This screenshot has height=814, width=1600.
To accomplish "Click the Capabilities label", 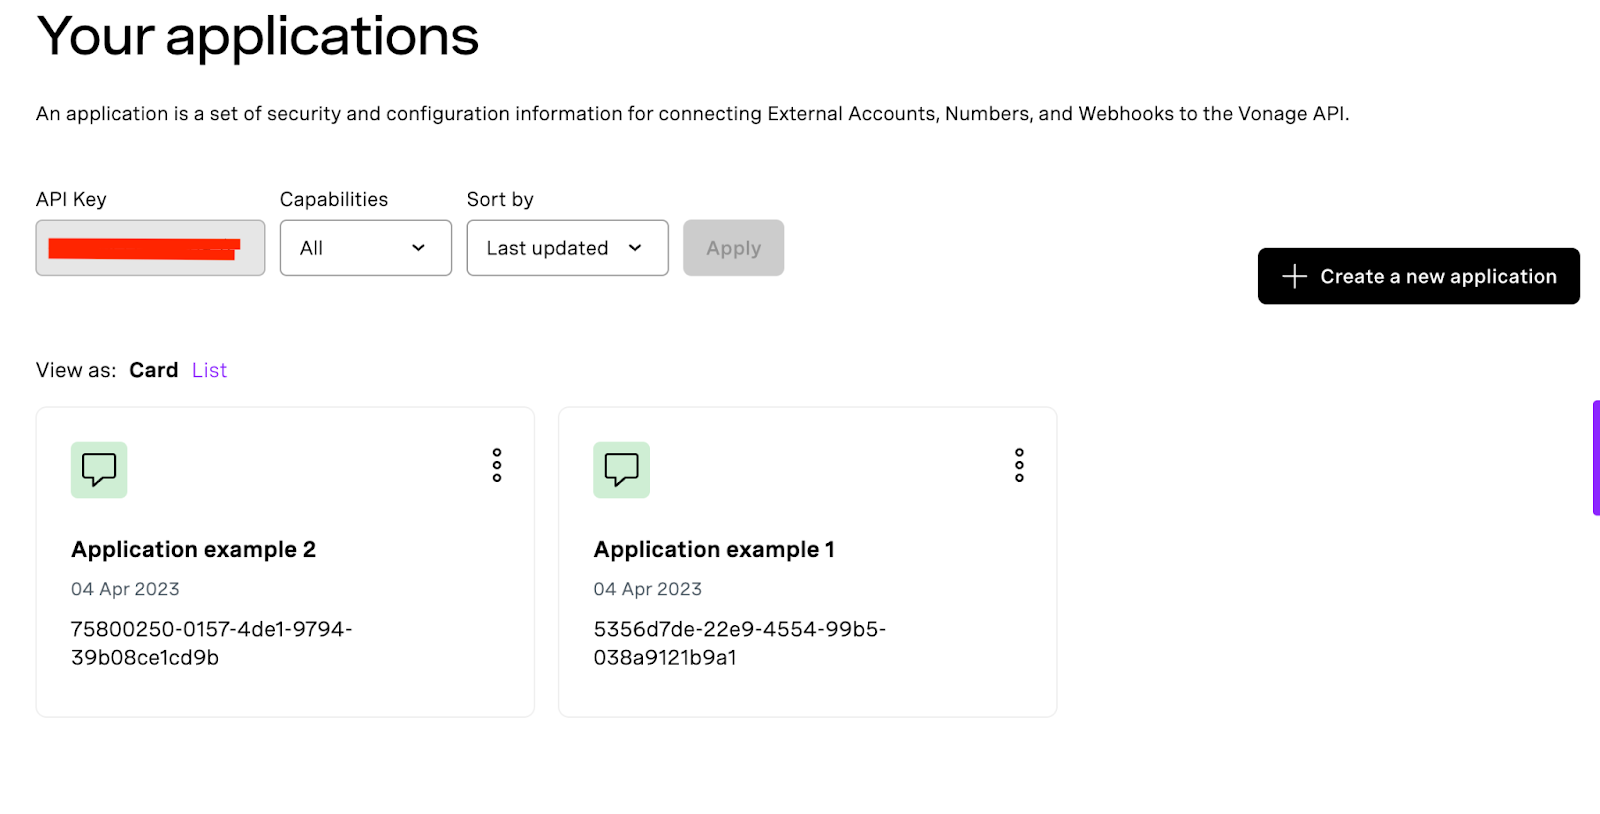I will (333, 199).
